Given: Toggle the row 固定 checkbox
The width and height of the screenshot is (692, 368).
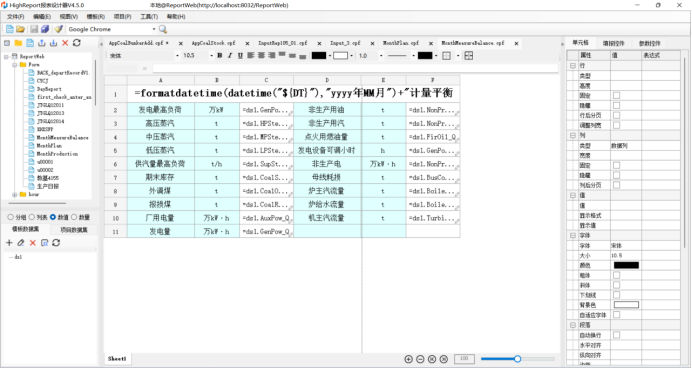Looking at the screenshot, I should (617, 95).
